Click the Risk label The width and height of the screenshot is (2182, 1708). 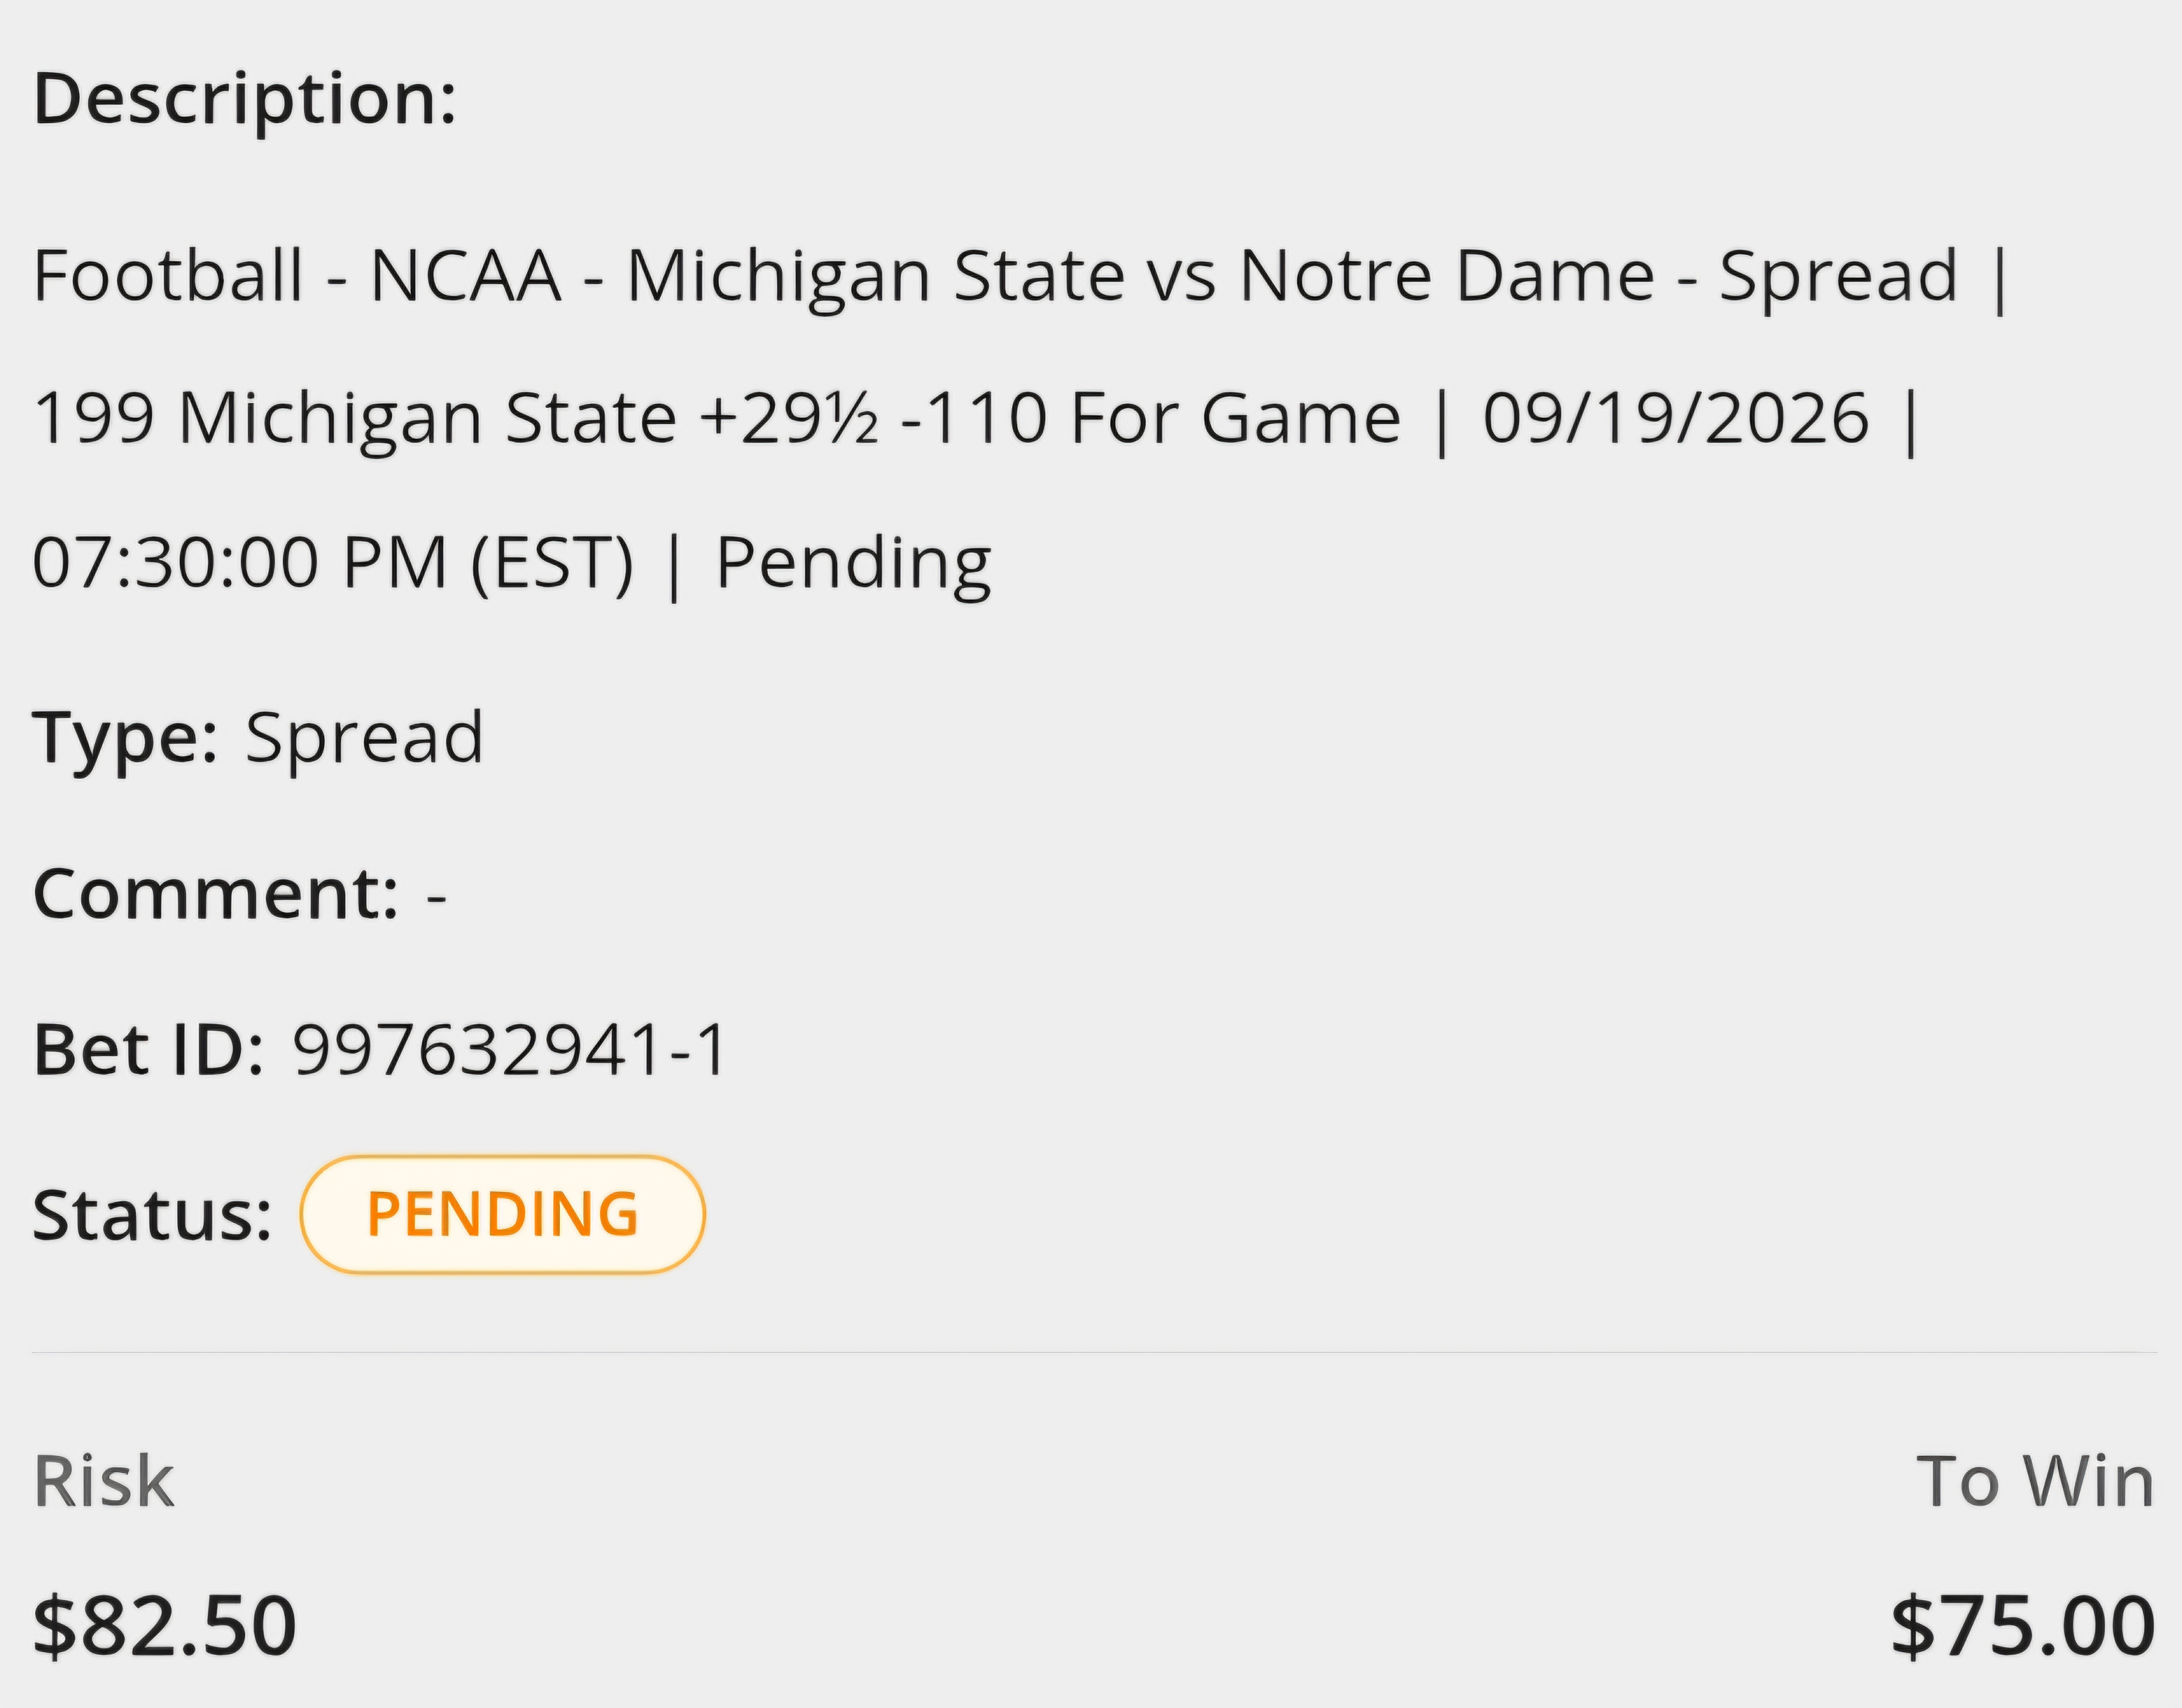click(x=104, y=1481)
